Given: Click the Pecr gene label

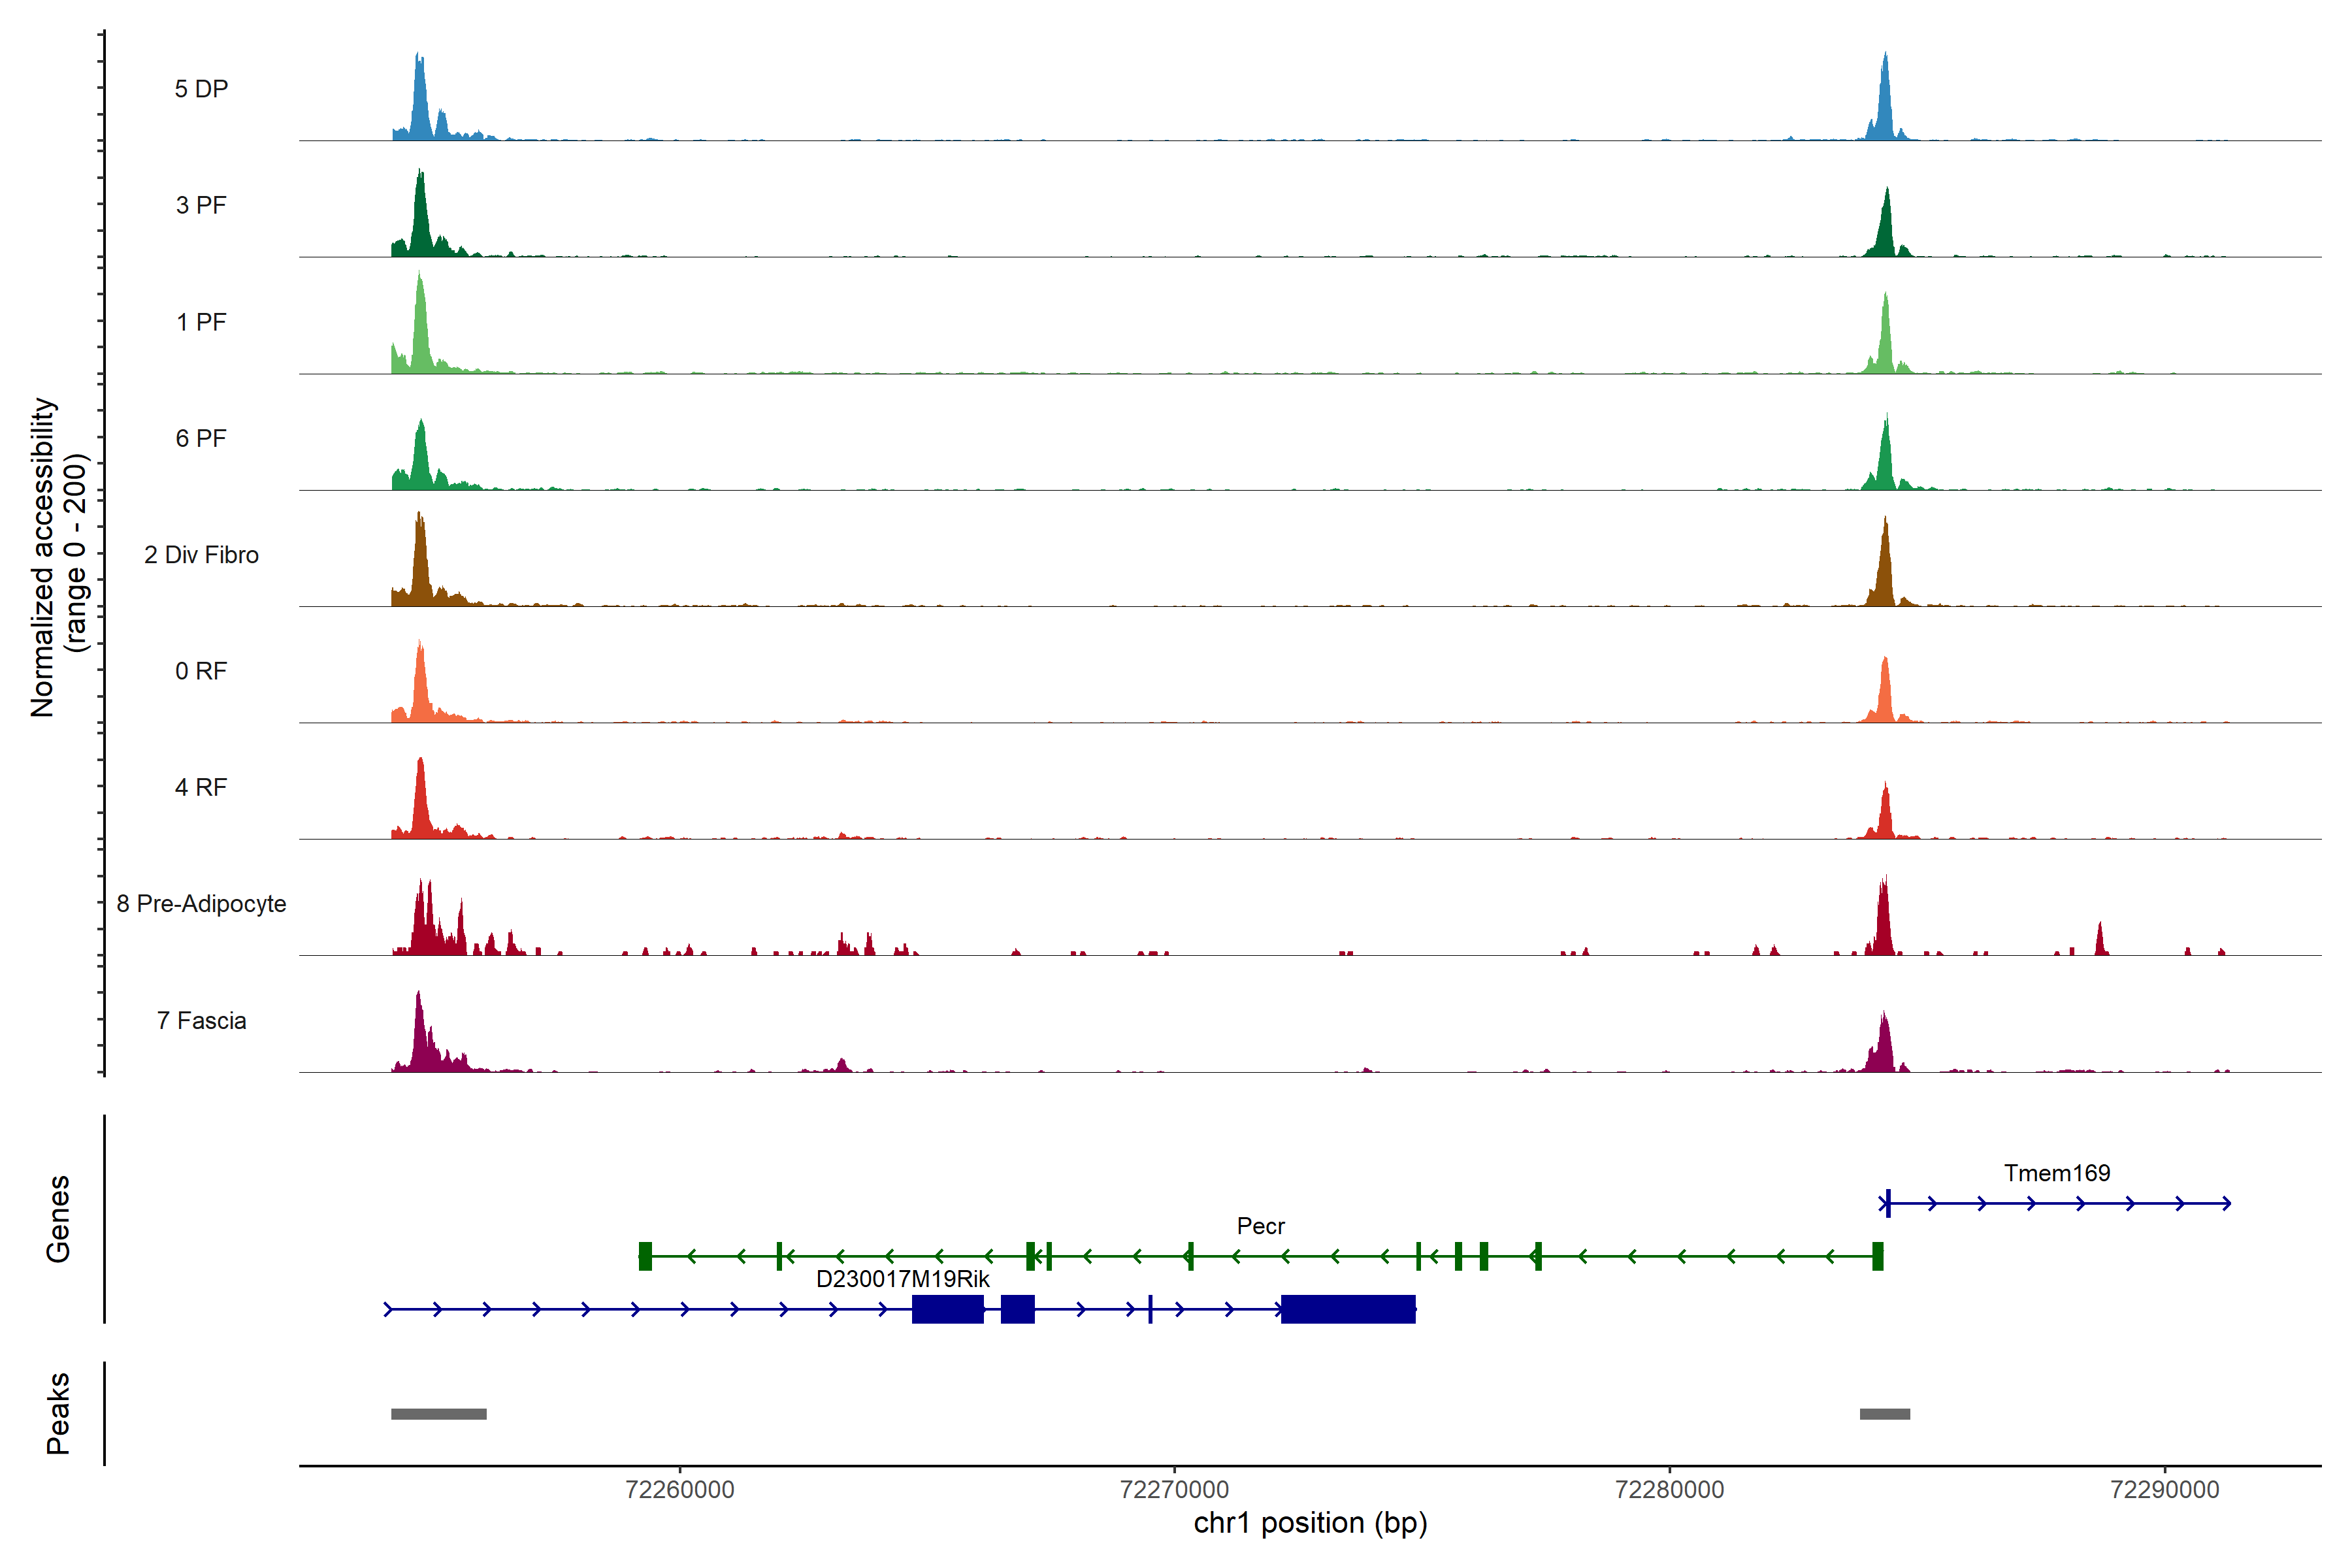Looking at the screenshot, I should 1260,1226.
